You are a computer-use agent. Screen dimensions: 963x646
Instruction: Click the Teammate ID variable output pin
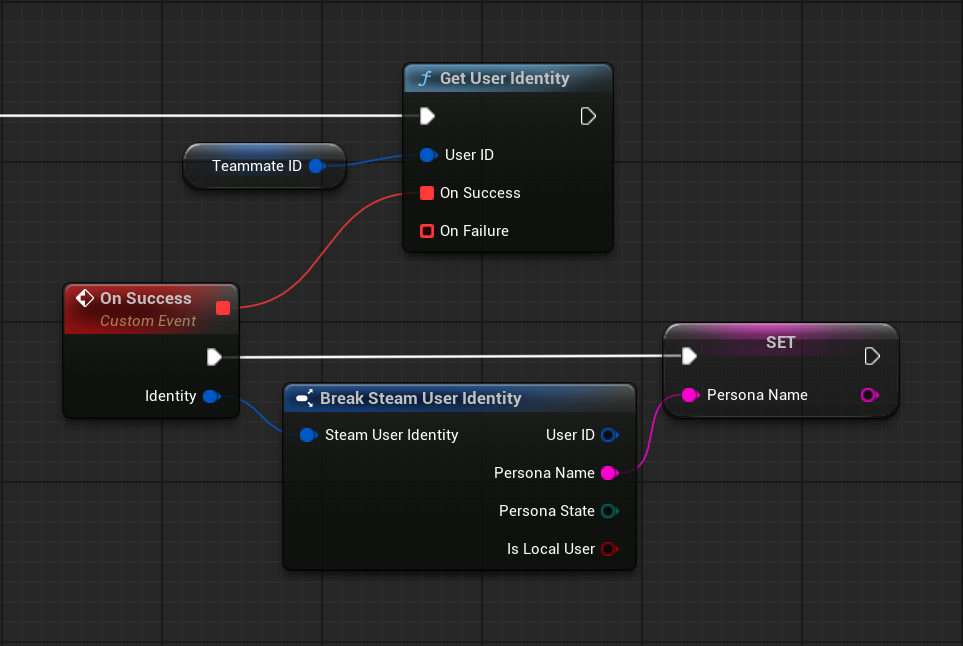[x=316, y=166]
